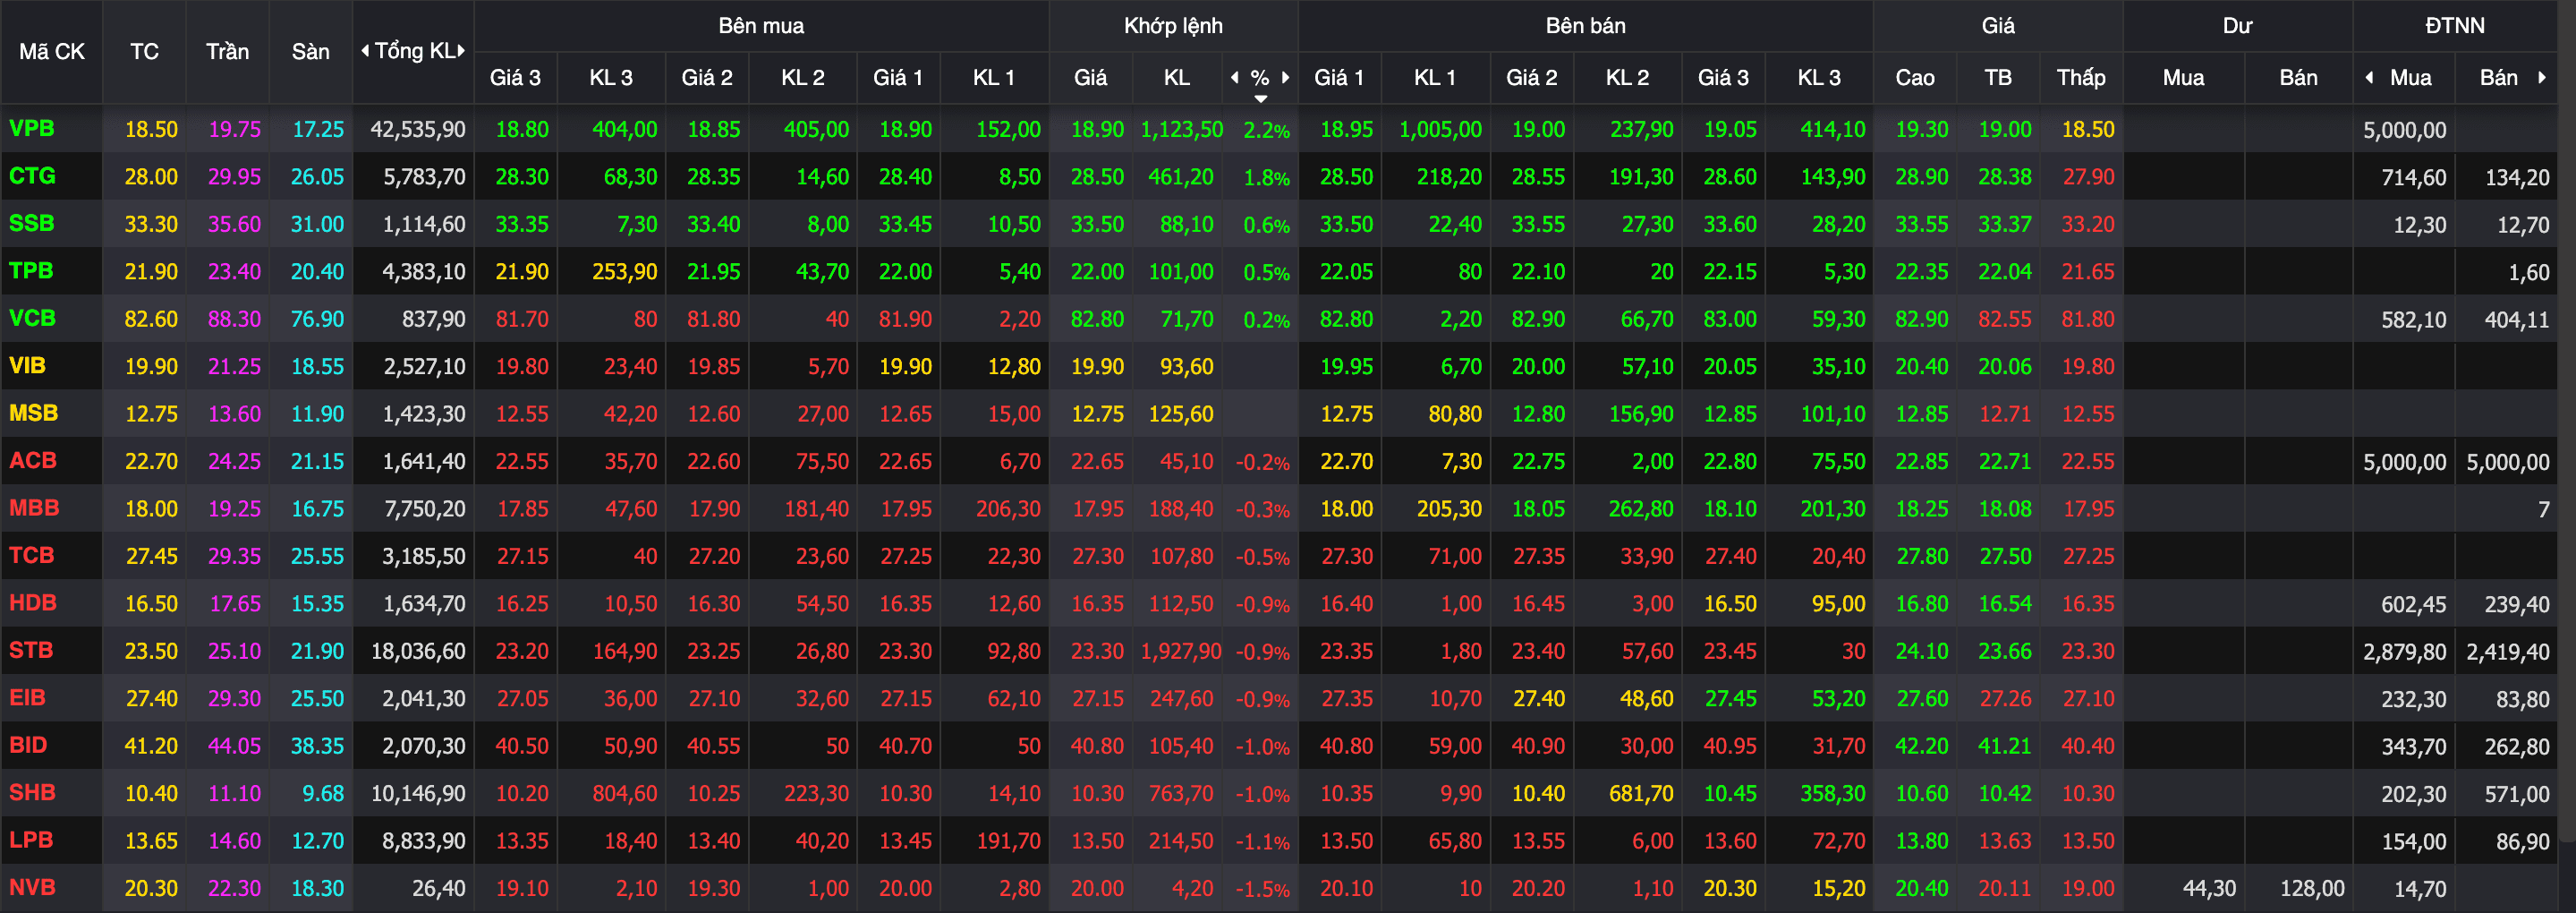This screenshot has width=2576, height=913.
Task: Open the HDB stock symbol
Action: tap(33, 603)
